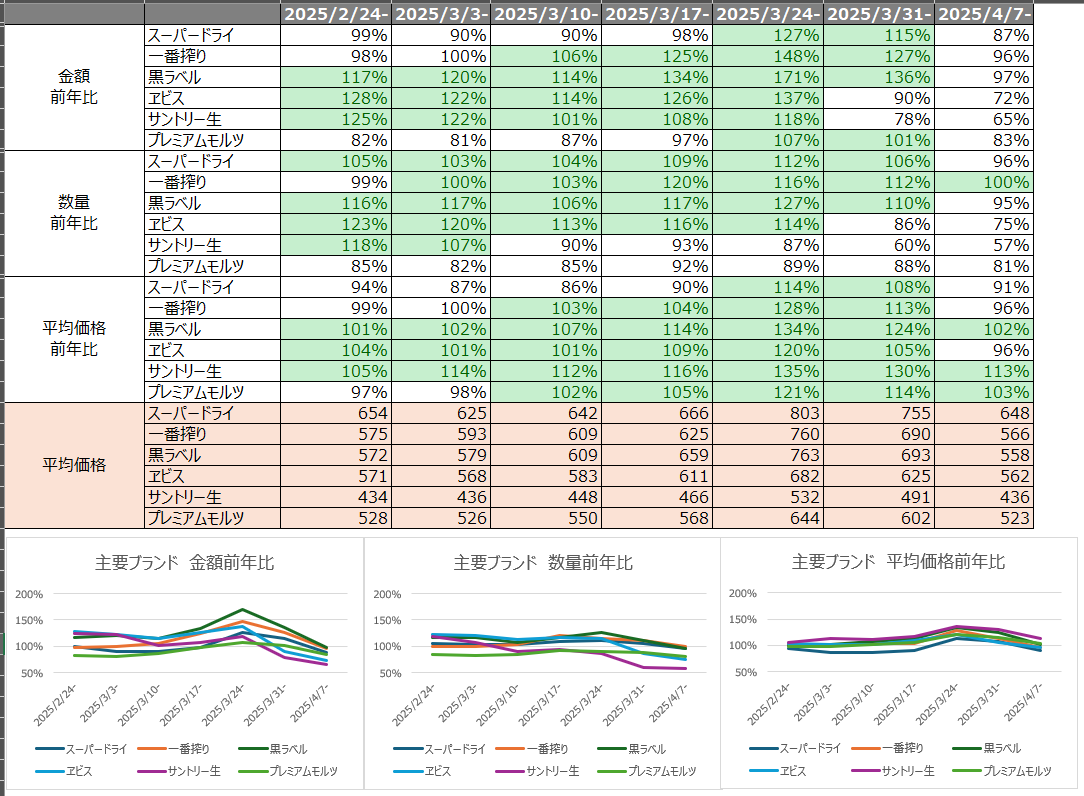Image resolution: width=1084 pixels, height=796 pixels.
Task: Click 黒ラベル legend entry in 金額前年比 chart
Action: point(281,748)
